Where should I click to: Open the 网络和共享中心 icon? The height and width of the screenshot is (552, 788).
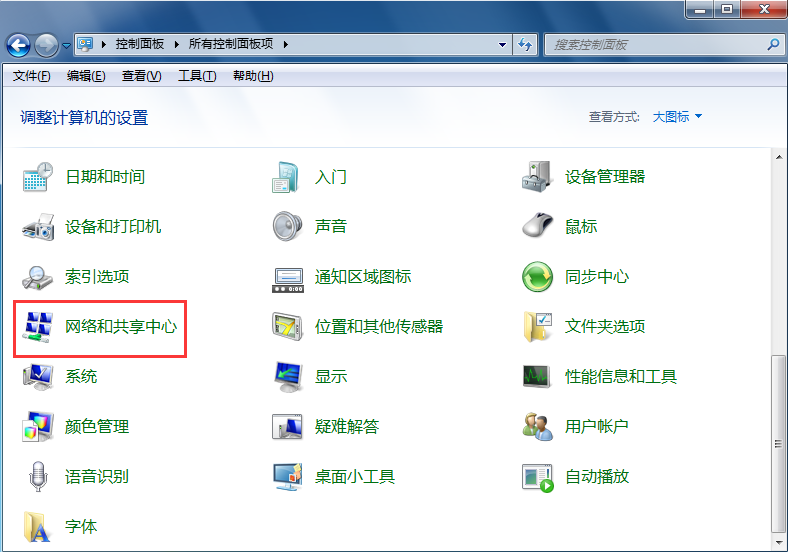coord(38,327)
